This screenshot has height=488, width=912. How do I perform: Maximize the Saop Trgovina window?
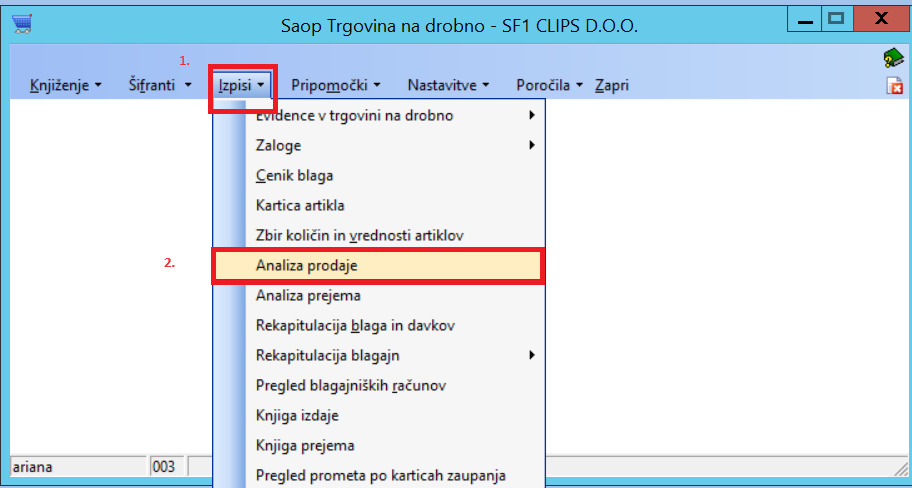tap(837, 20)
